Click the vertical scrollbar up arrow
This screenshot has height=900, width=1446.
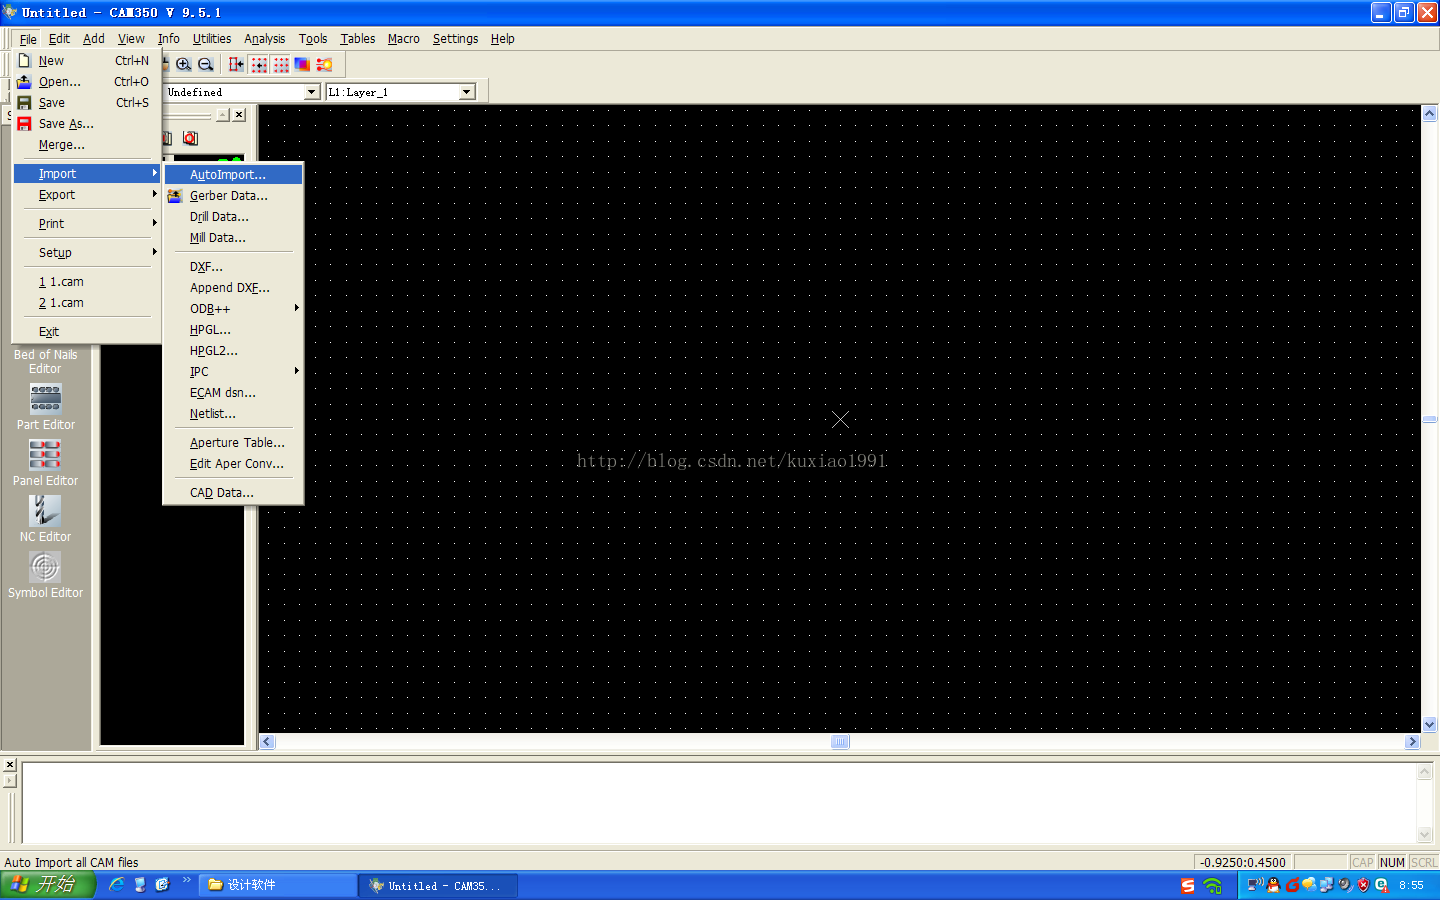pos(1430,114)
